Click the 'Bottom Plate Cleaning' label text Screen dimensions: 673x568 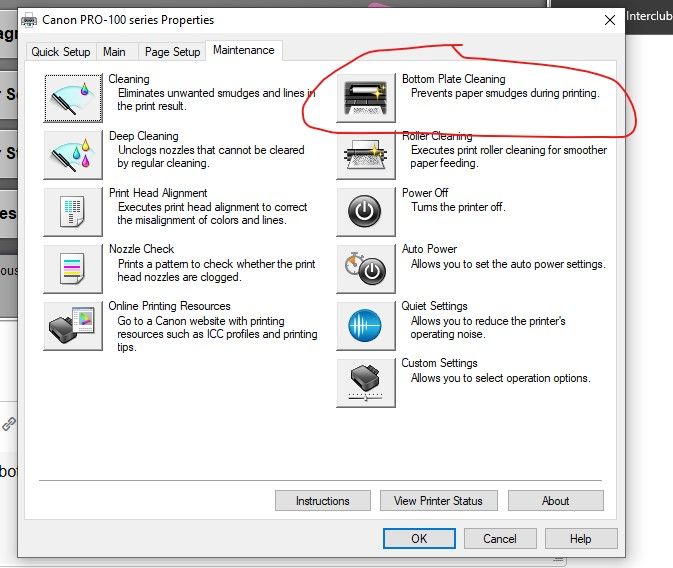click(454, 79)
